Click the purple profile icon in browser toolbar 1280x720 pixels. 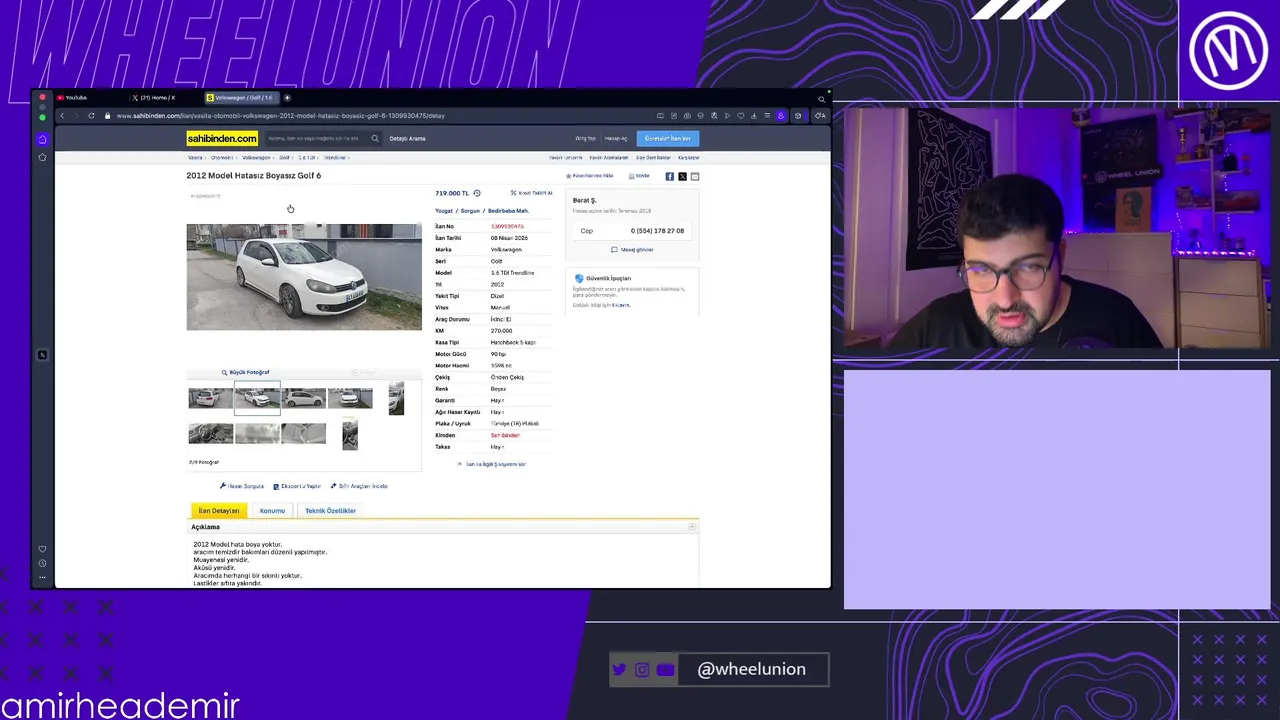click(781, 116)
